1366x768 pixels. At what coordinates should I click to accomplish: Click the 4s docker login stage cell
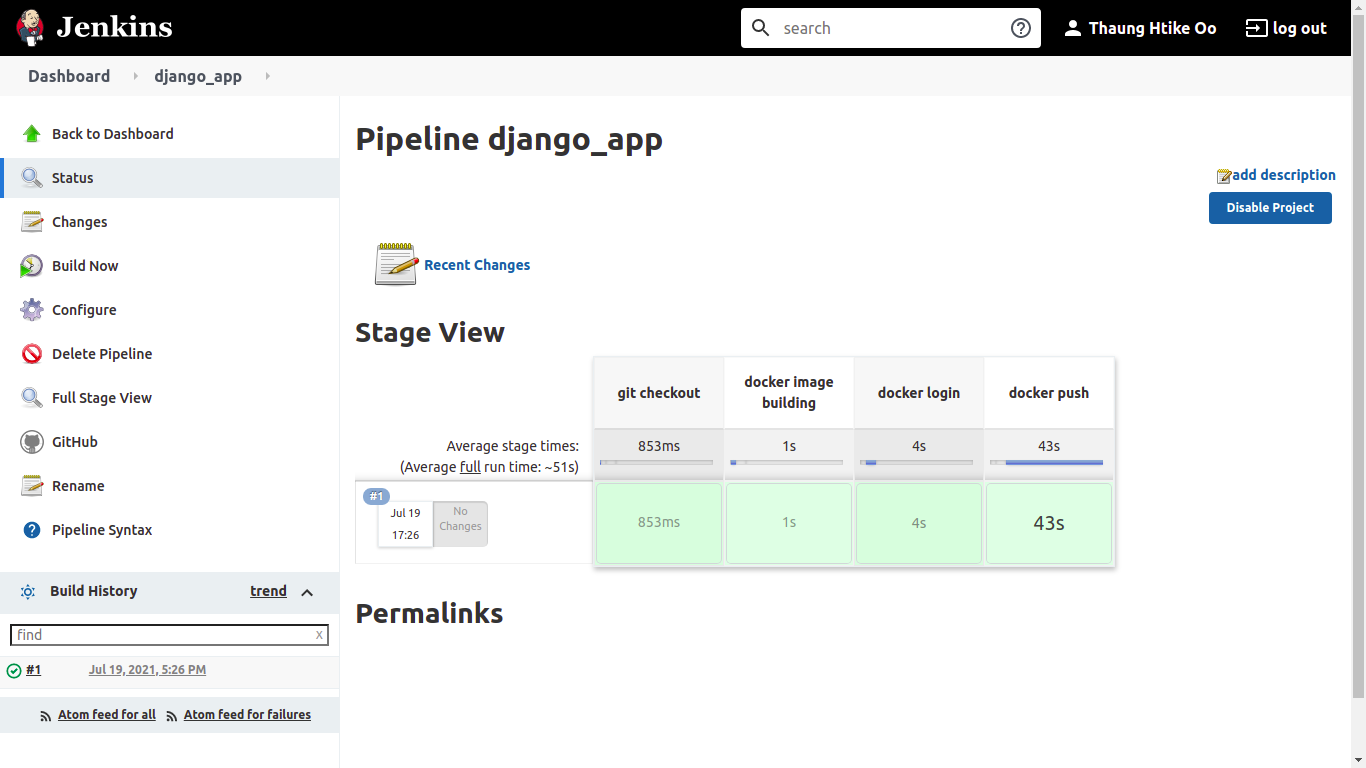[x=919, y=523]
